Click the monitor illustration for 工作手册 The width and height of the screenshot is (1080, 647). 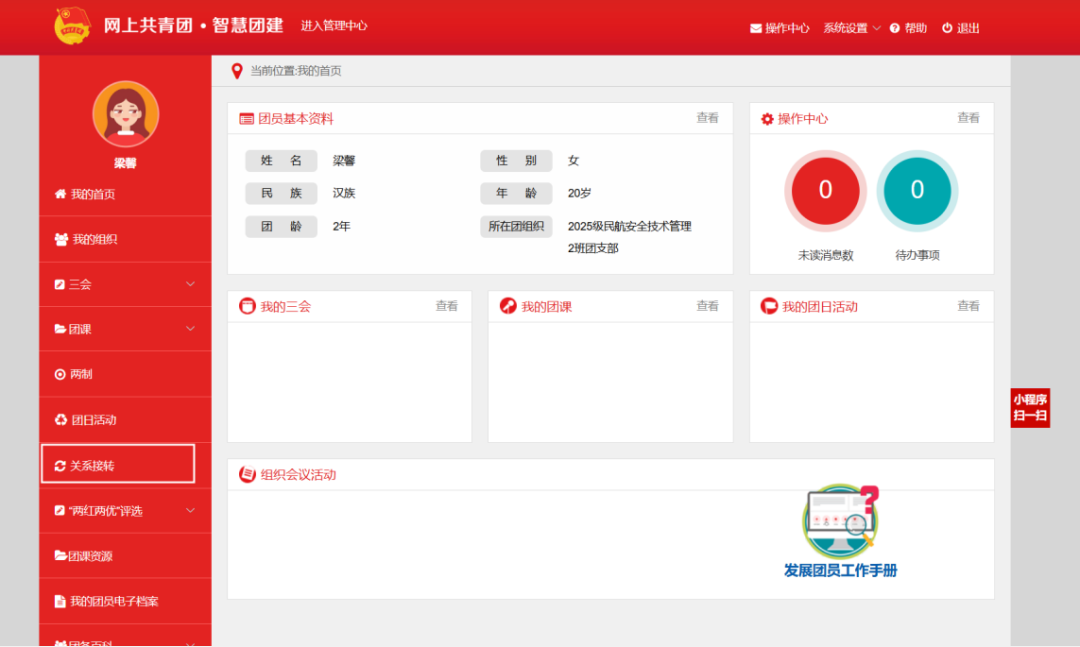click(x=840, y=521)
